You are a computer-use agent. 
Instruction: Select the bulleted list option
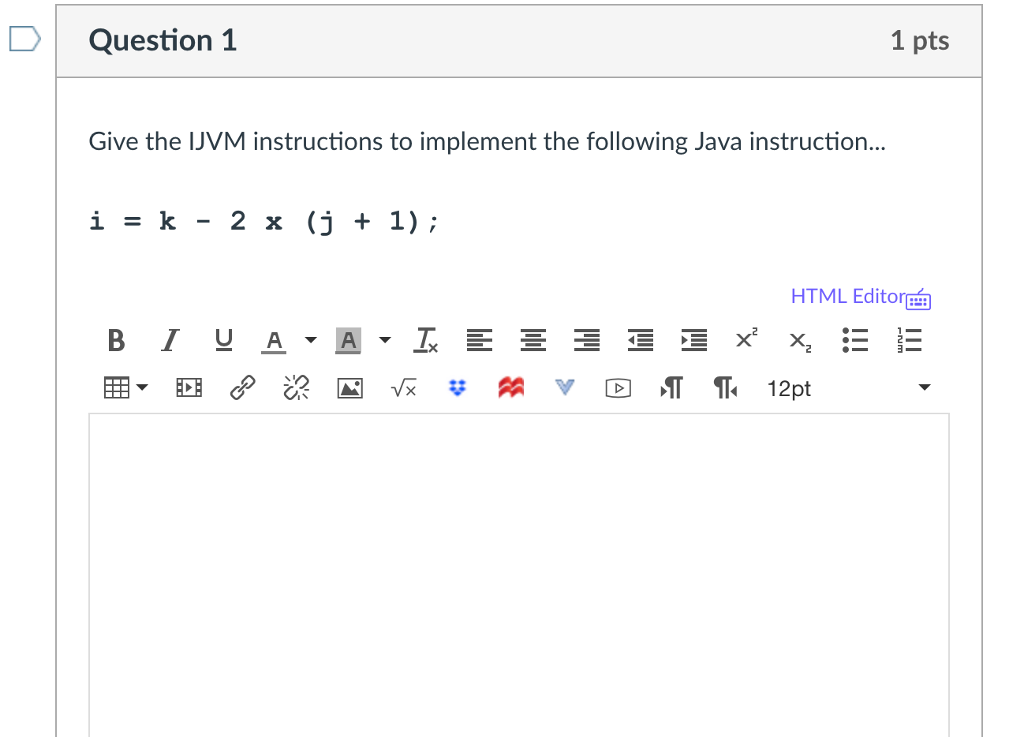coord(855,340)
